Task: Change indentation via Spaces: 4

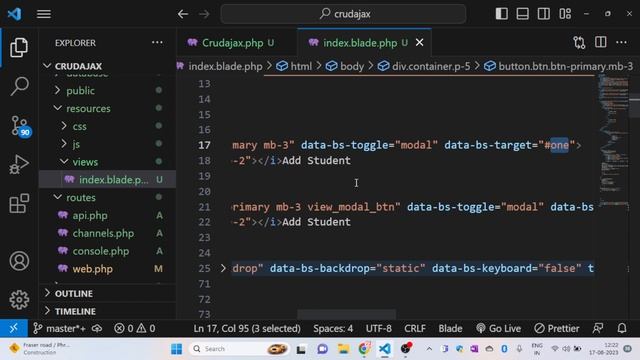Action: (333, 328)
